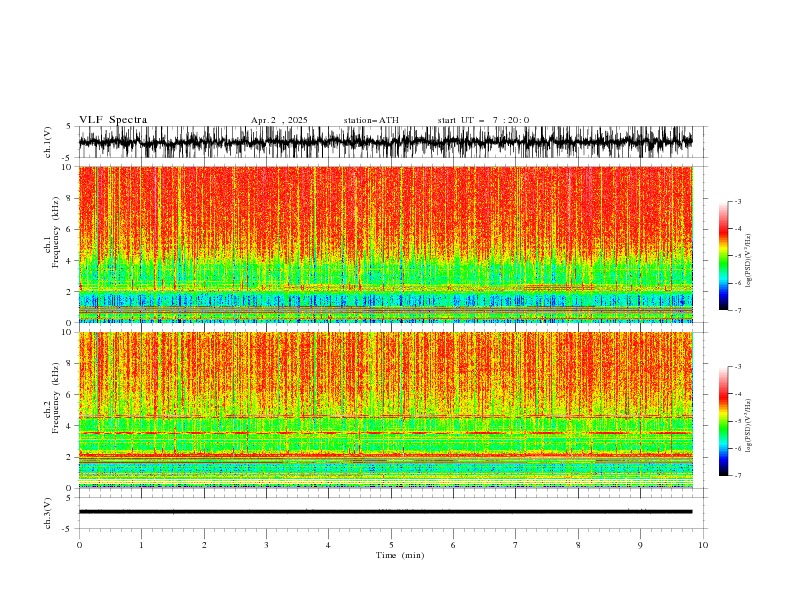
Task: Click the "ch.3(V)" axis label
Action: pyautogui.click(x=48, y=513)
